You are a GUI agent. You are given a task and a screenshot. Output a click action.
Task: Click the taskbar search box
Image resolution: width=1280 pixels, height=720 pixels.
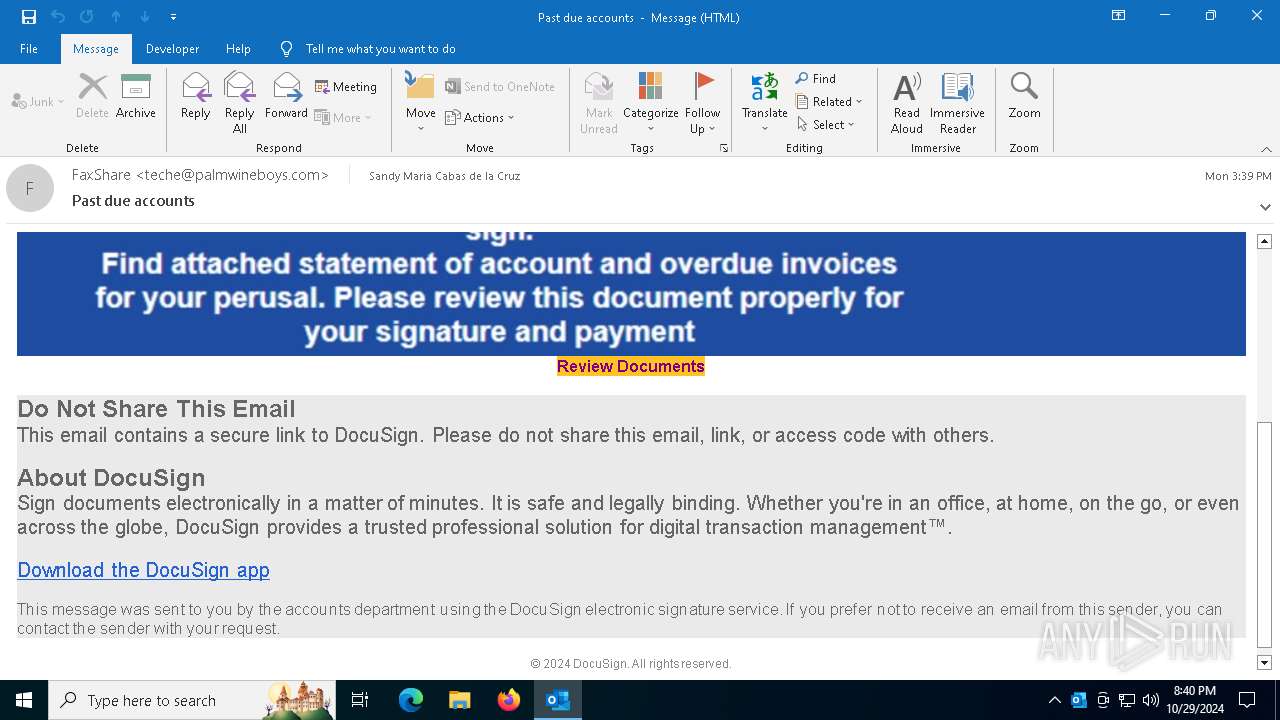pyautogui.click(x=193, y=700)
